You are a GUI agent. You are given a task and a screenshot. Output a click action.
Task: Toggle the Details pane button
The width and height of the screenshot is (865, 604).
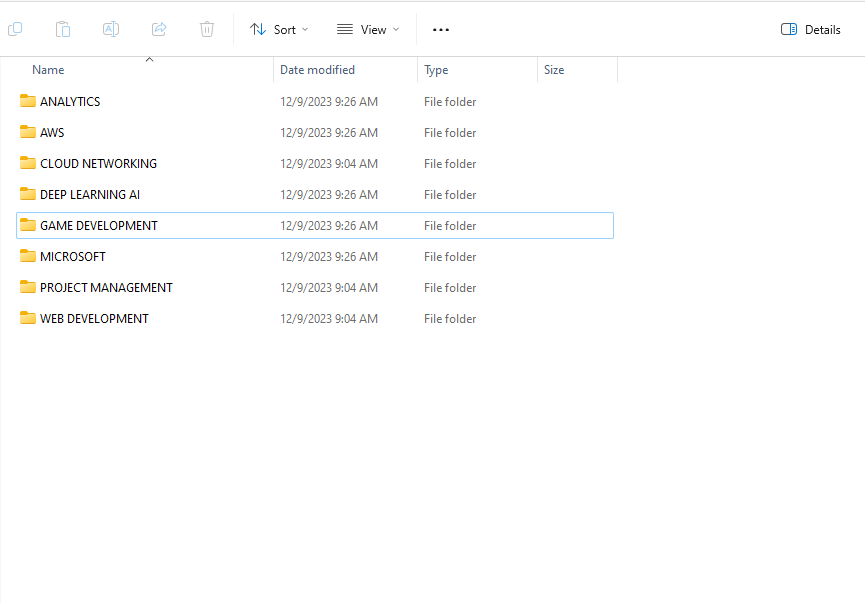810,29
